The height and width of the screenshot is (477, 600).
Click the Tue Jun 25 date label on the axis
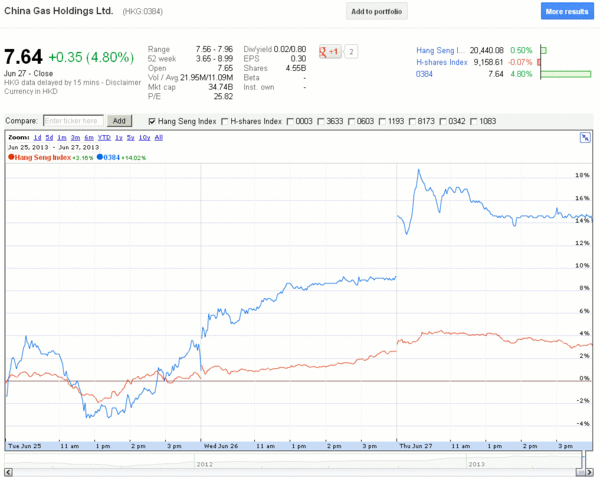[x=24, y=446]
